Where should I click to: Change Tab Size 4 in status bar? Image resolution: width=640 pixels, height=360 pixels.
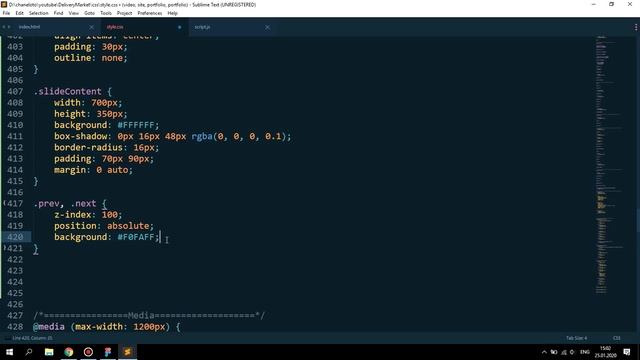576,338
